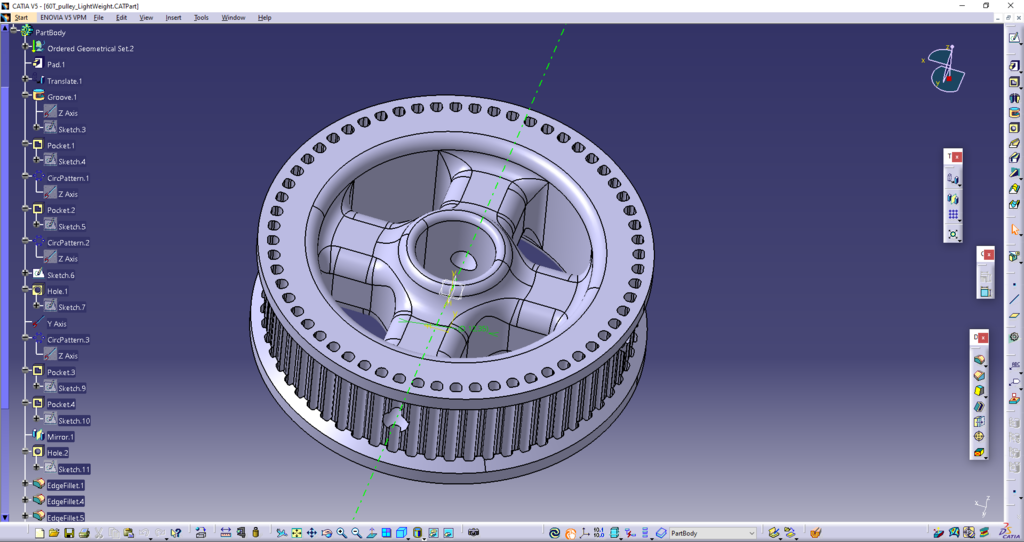Expand the Ordered Geometrical Set.2 node
Screen dimensions: 1024x542
25,47
